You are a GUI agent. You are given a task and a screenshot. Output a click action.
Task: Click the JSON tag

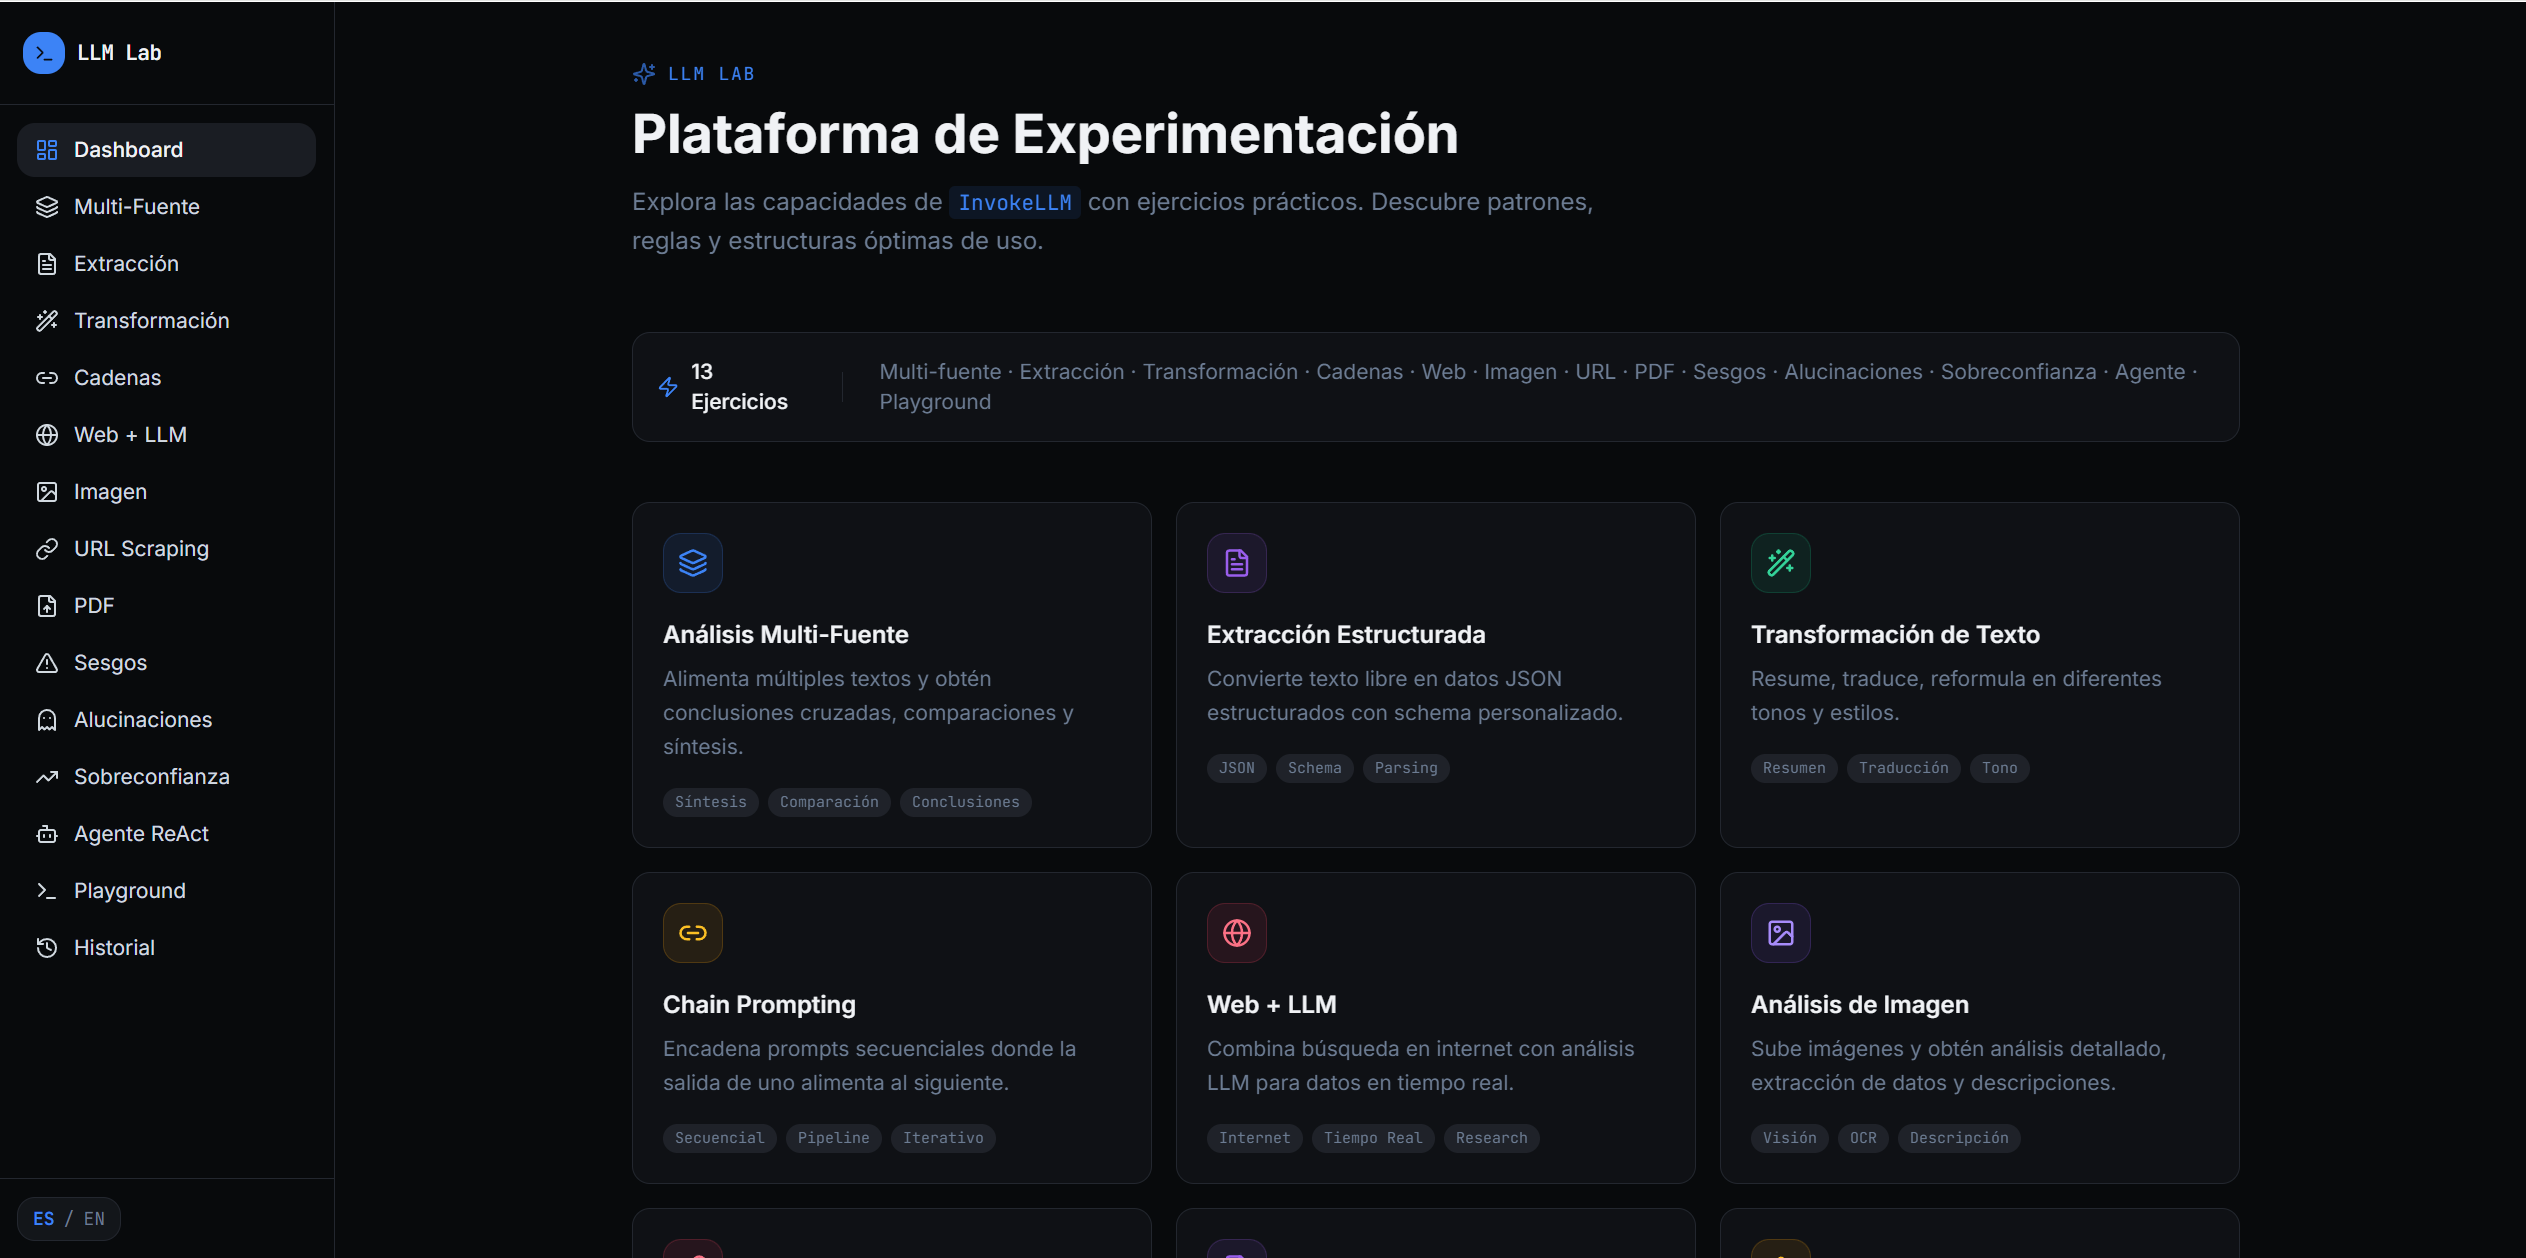pyautogui.click(x=1237, y=768)
